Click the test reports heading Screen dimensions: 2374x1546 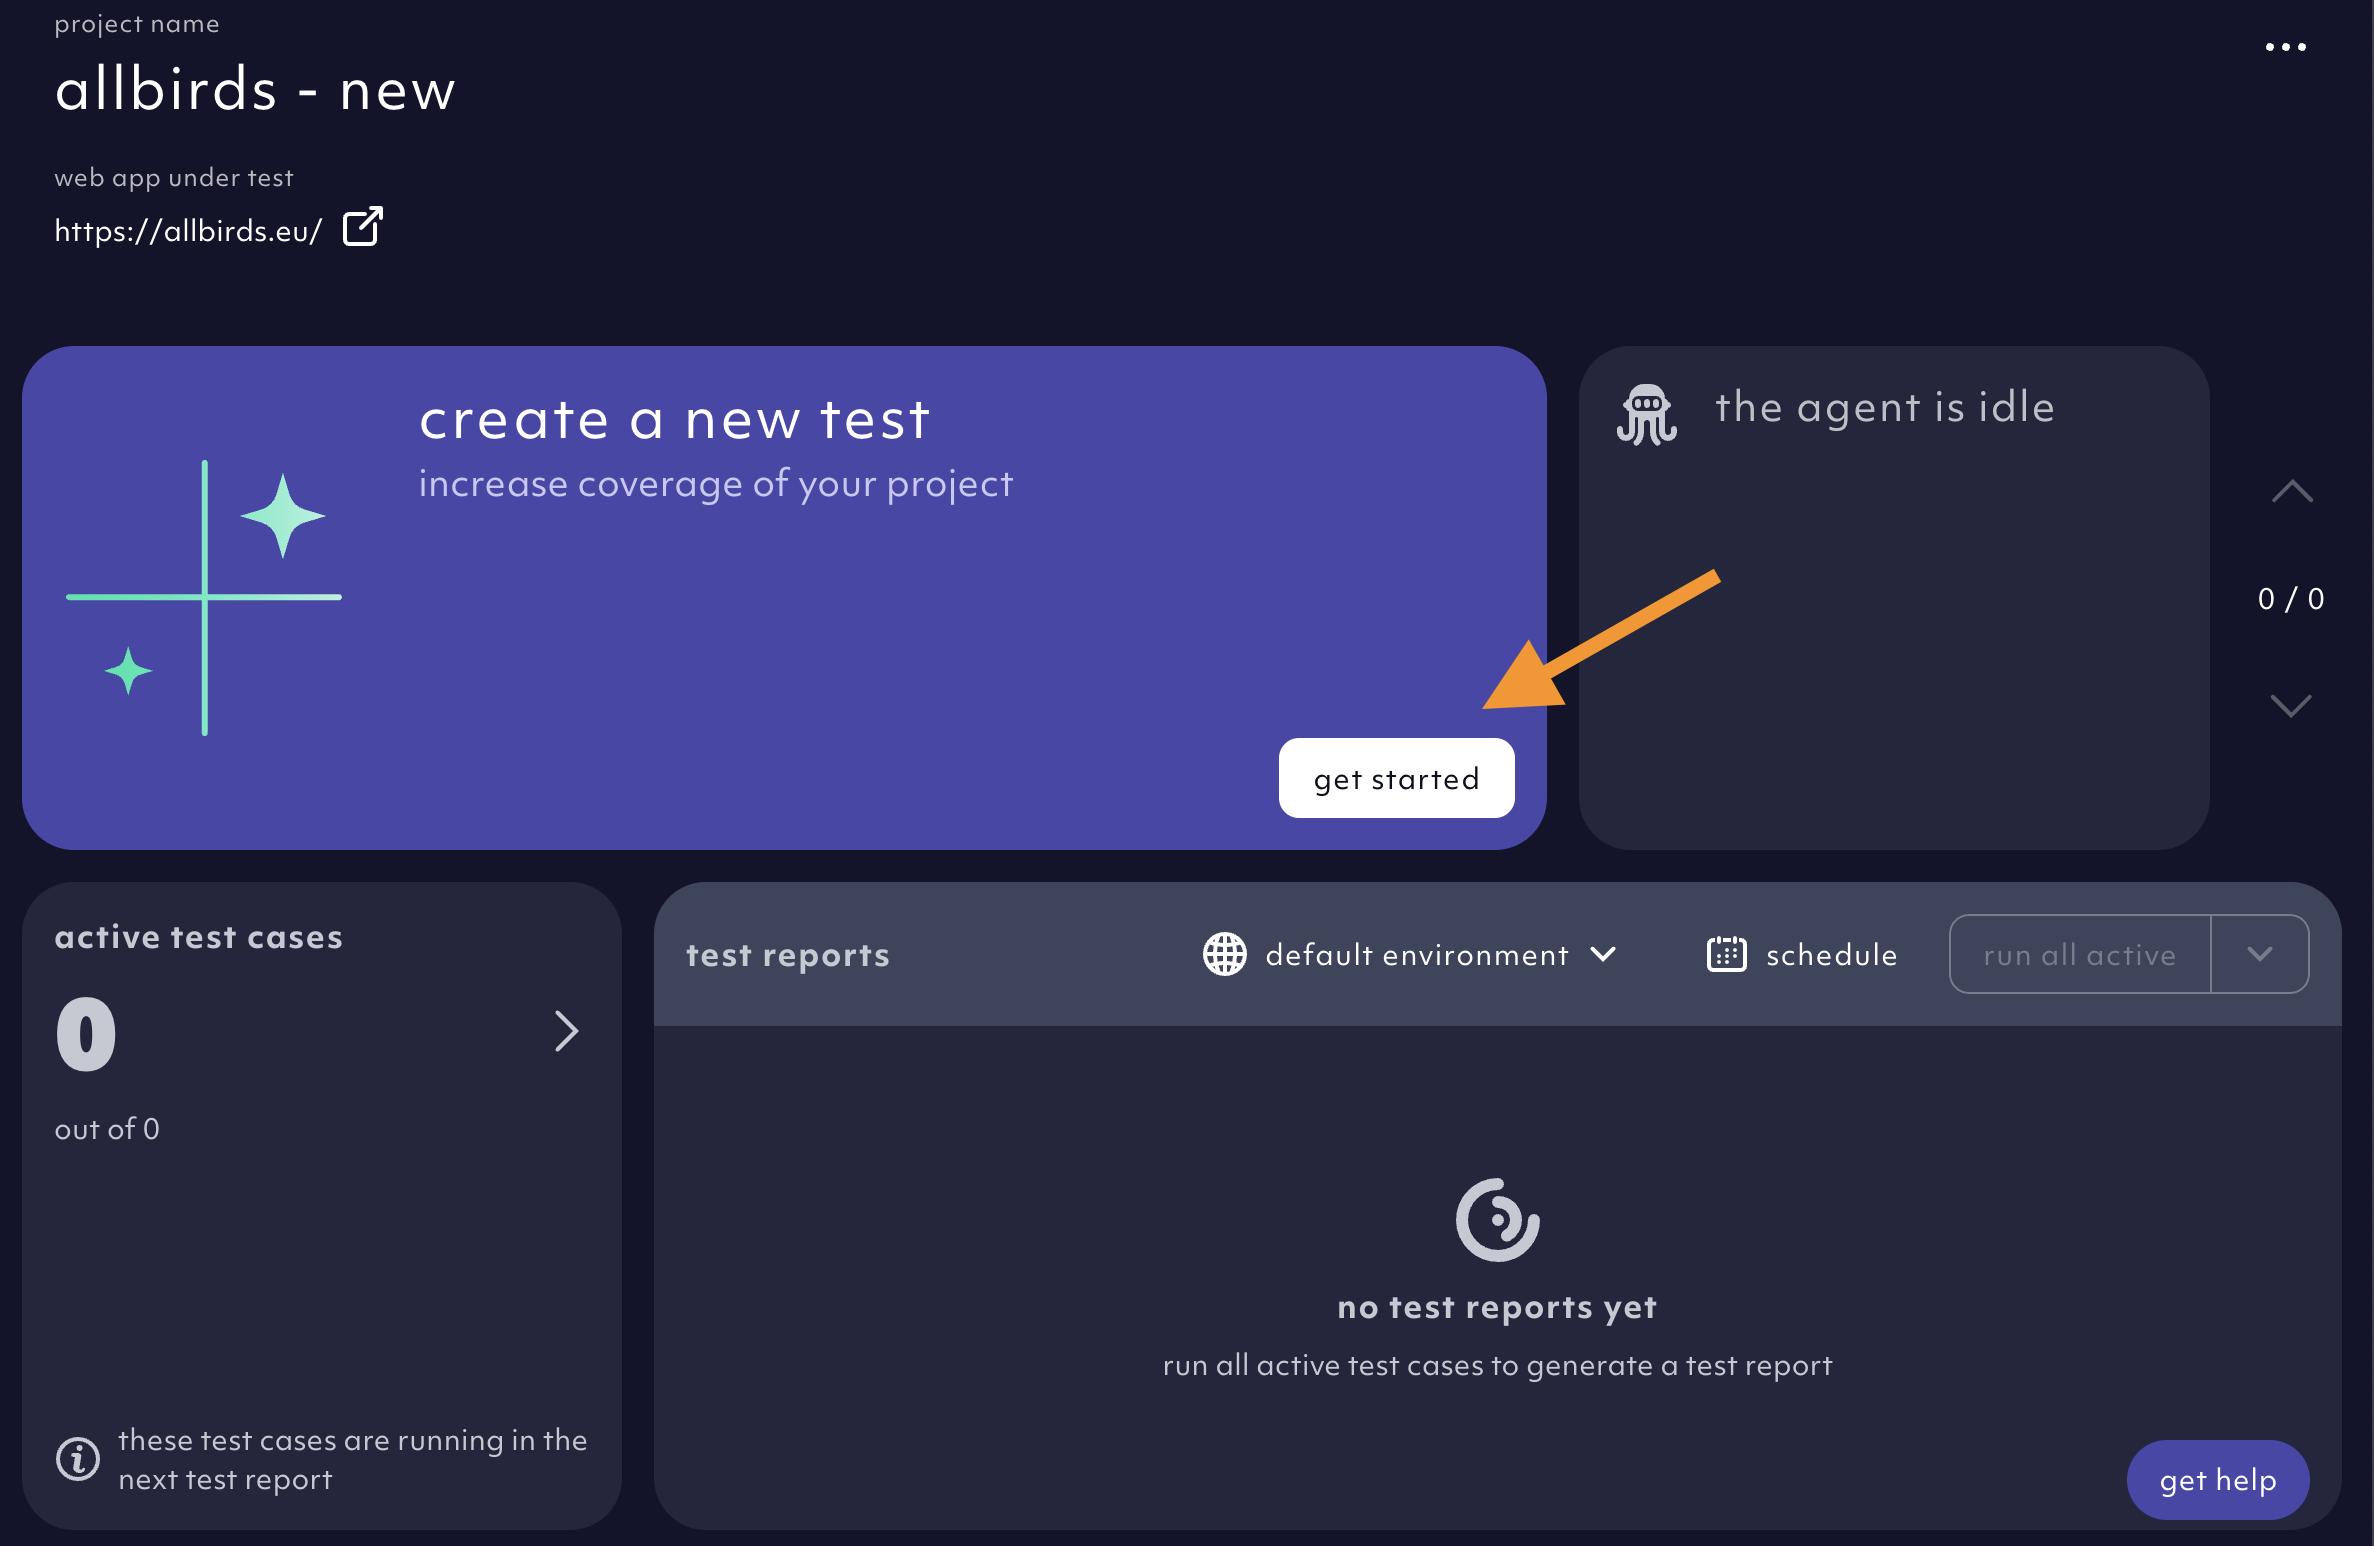click(x=788, y=955)
